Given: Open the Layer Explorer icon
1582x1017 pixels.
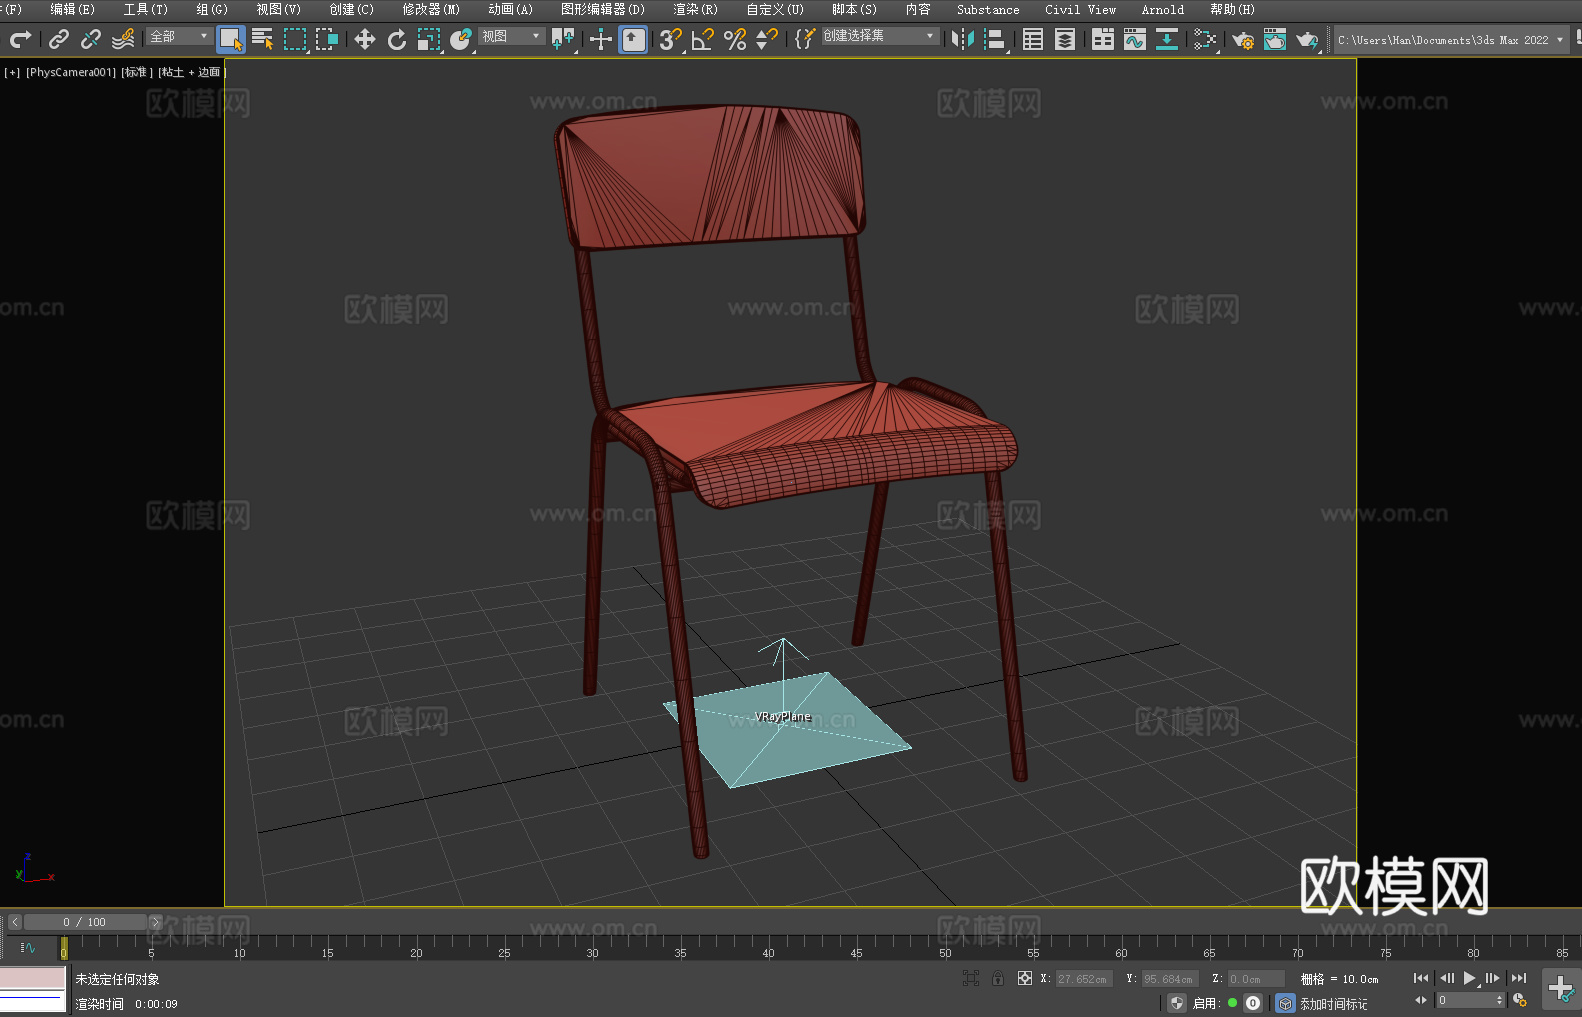Looking at the screenshot, I should (1065, 39).
